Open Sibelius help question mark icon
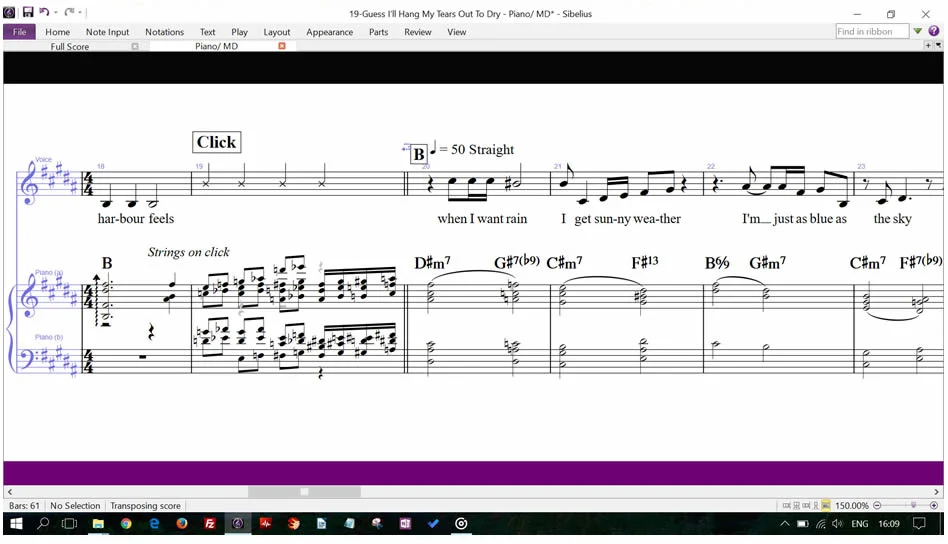 pos(934,31)
